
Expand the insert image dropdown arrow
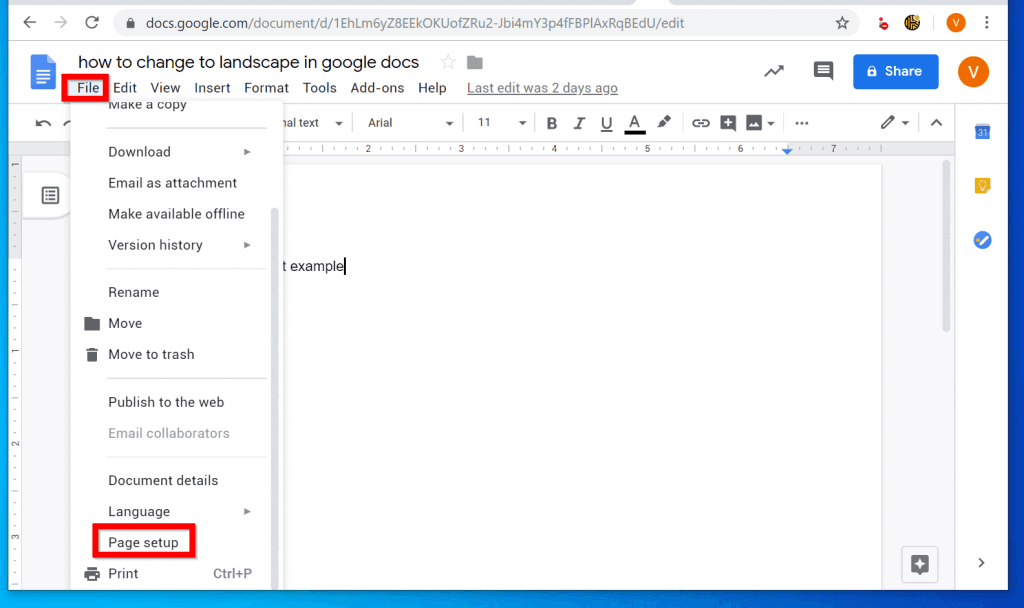click(771, 123)
